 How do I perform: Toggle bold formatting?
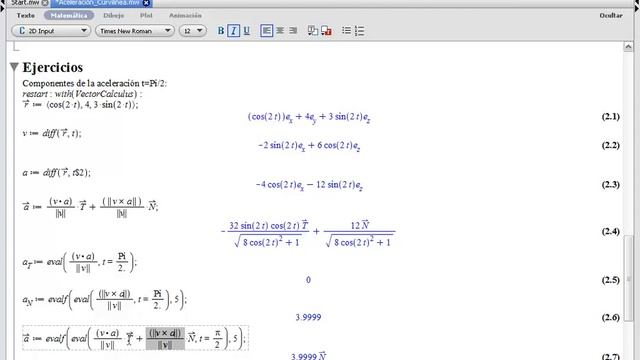(220, 31)
